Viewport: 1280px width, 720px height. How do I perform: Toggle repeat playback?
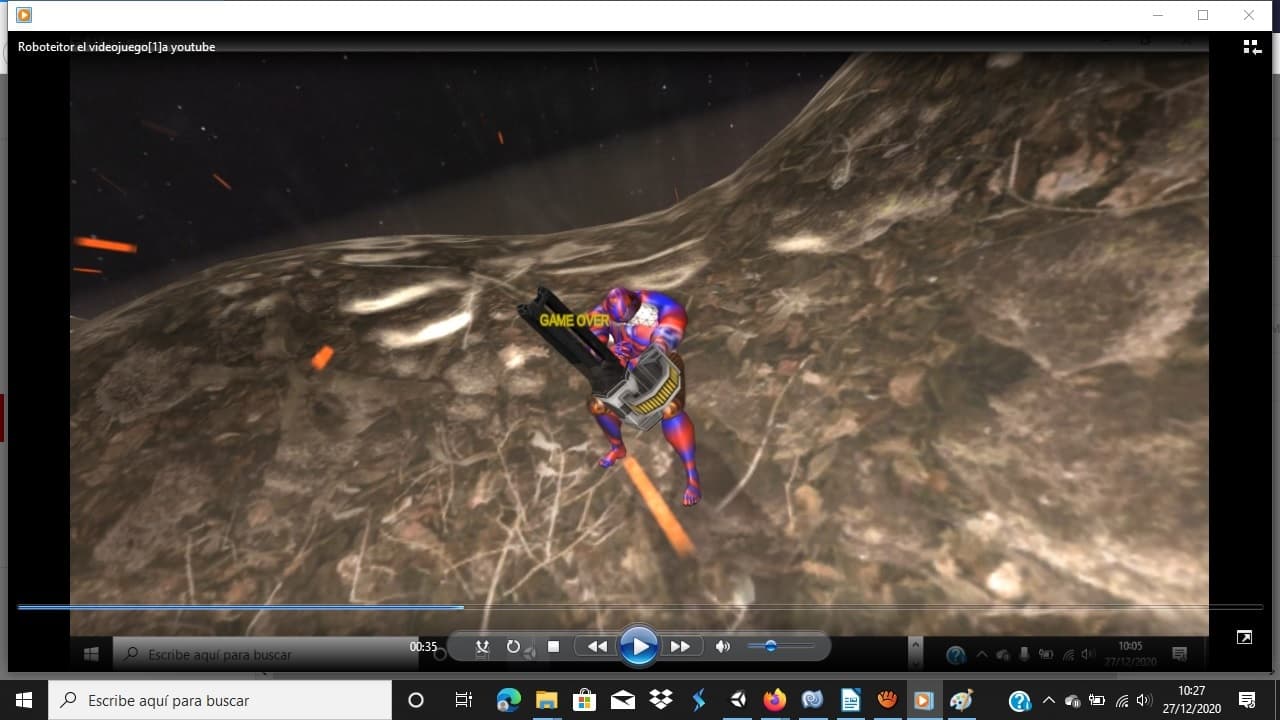(513, 646)
